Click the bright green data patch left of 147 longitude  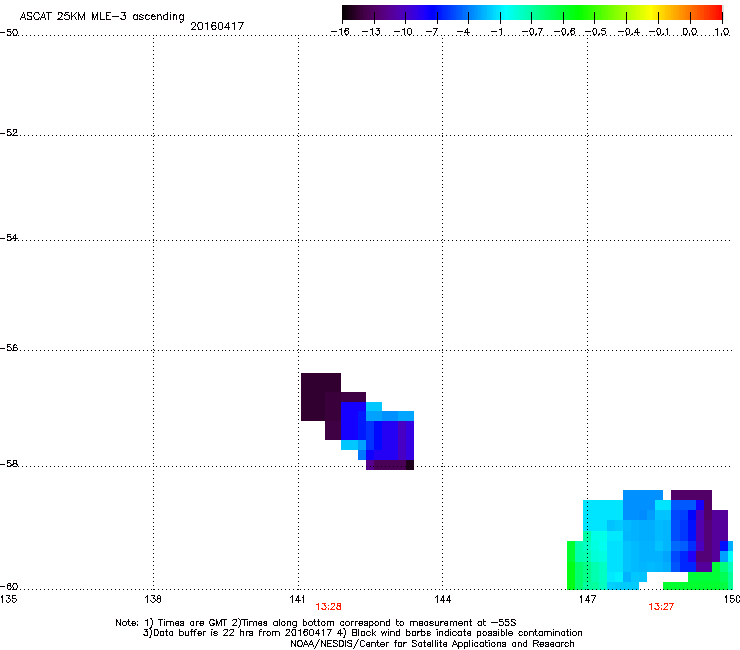pyautogui.click(x=571, y=565)
